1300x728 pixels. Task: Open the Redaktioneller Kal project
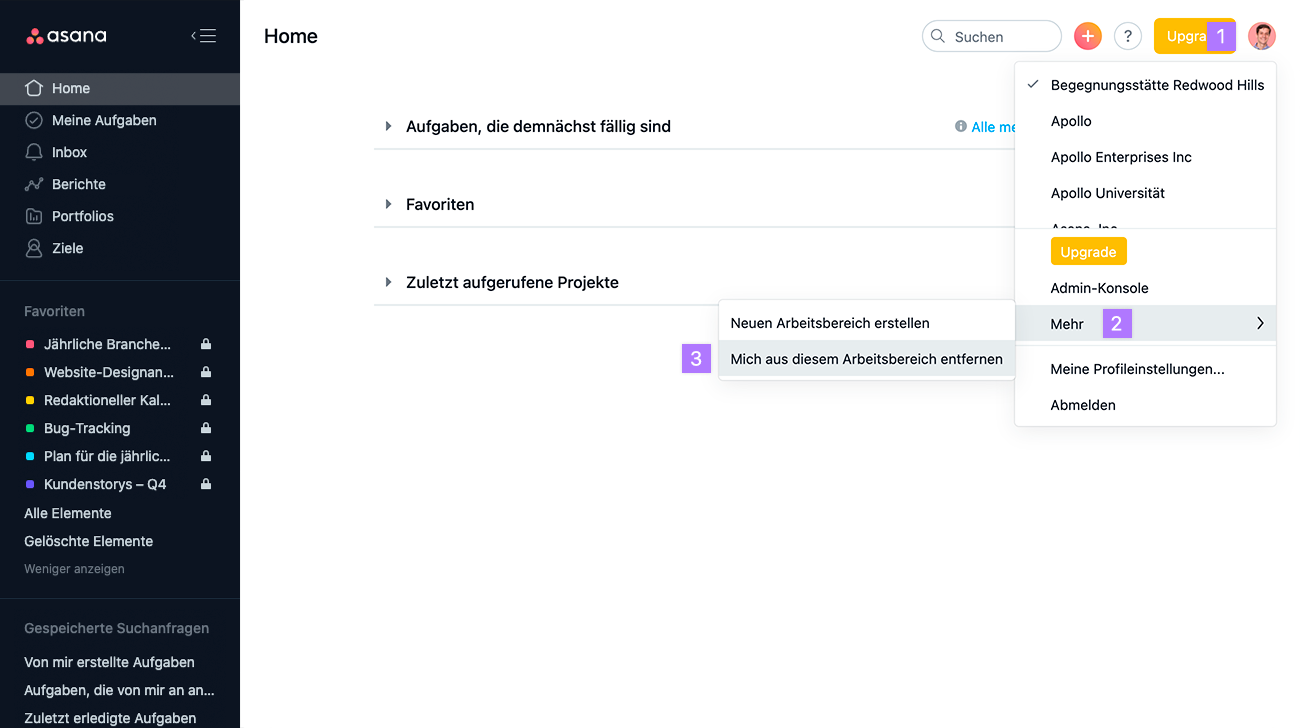click(x=108, y=400)
